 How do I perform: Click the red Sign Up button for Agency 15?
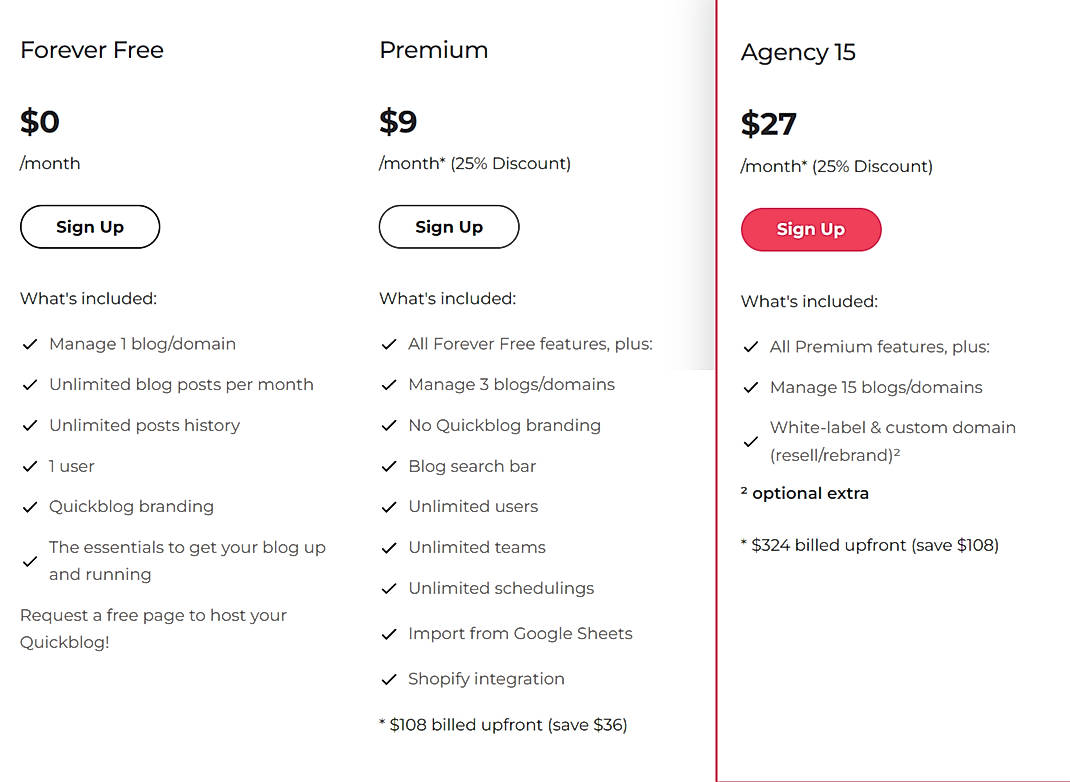(x=811, y=229)
